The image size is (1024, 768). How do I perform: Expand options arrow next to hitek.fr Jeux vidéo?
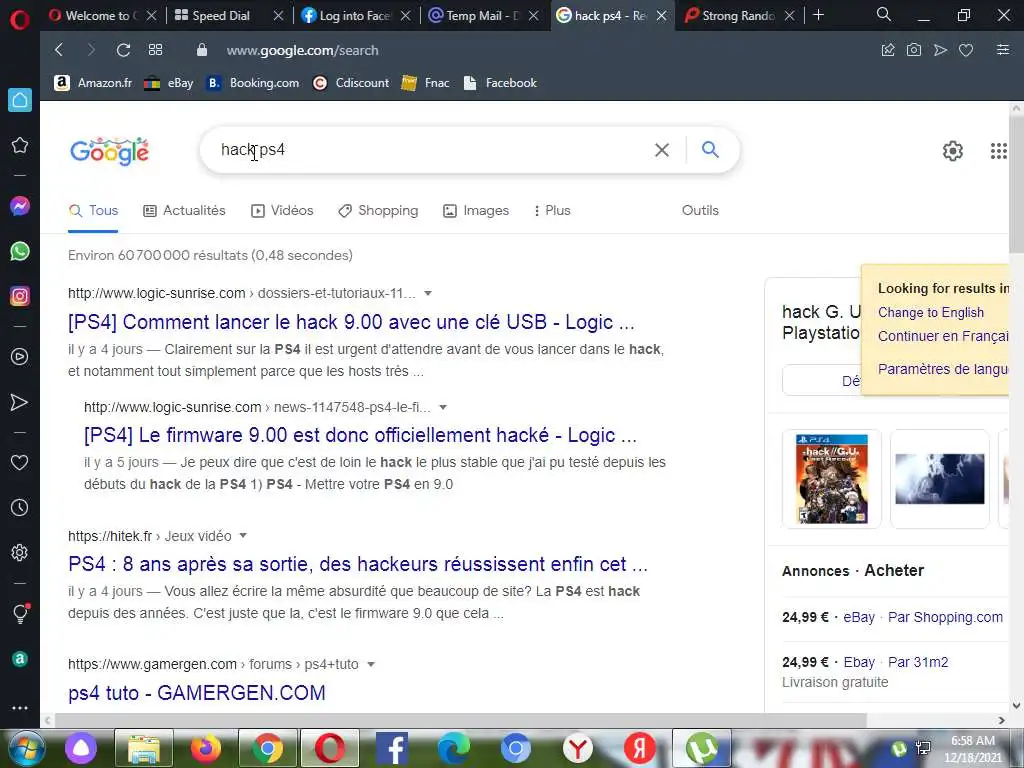pyautogui.click(x=243, y=536)
